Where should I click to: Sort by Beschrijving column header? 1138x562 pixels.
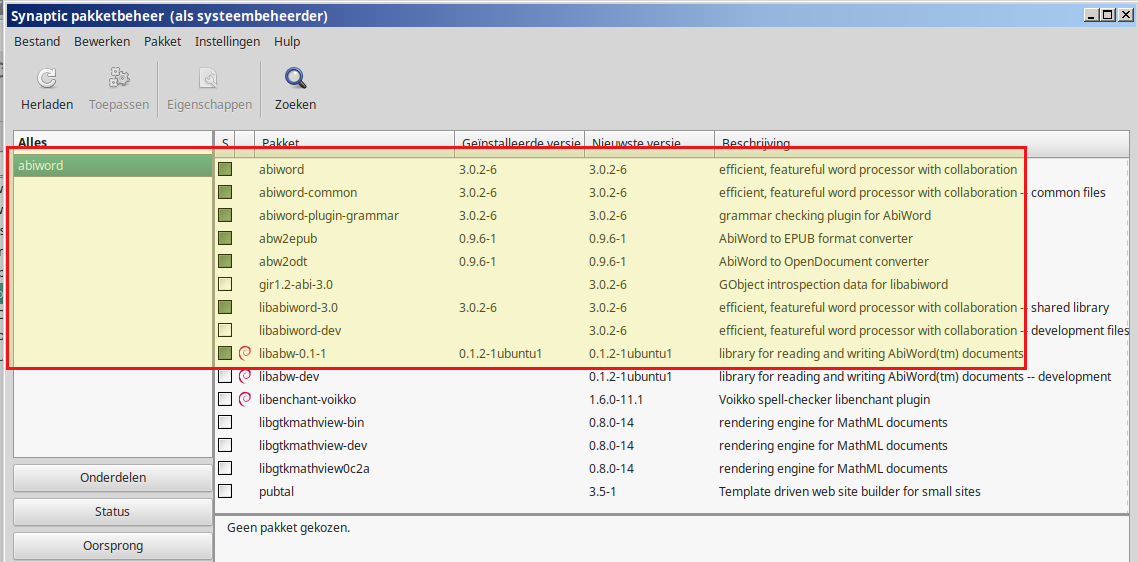922,144
